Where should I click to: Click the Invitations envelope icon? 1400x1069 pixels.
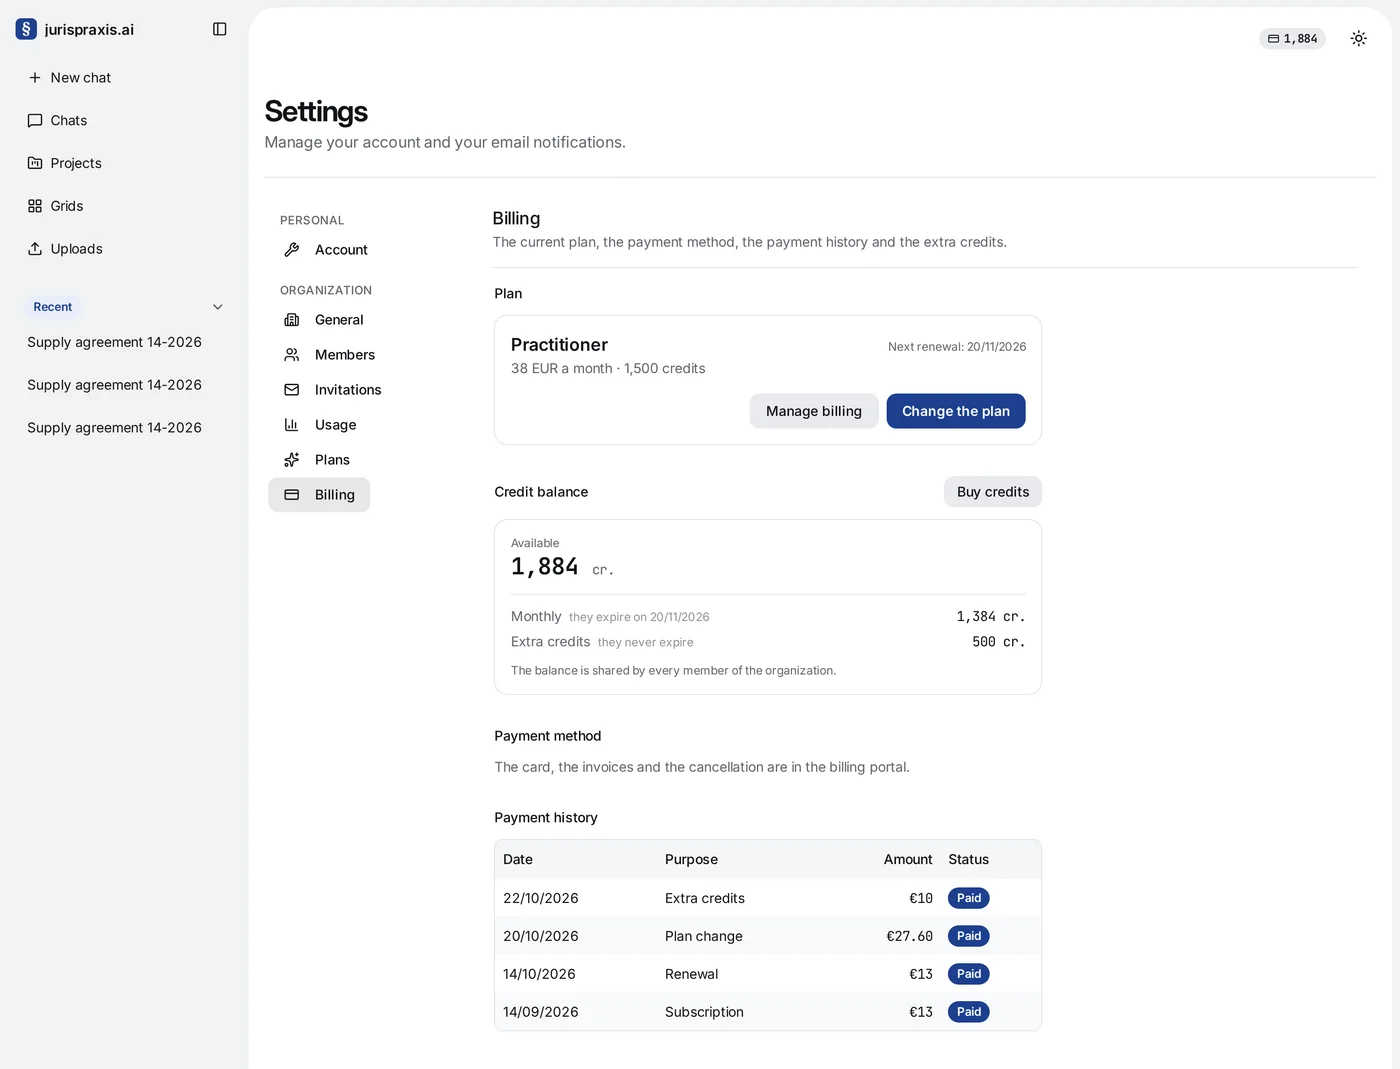tap(292, 390)
